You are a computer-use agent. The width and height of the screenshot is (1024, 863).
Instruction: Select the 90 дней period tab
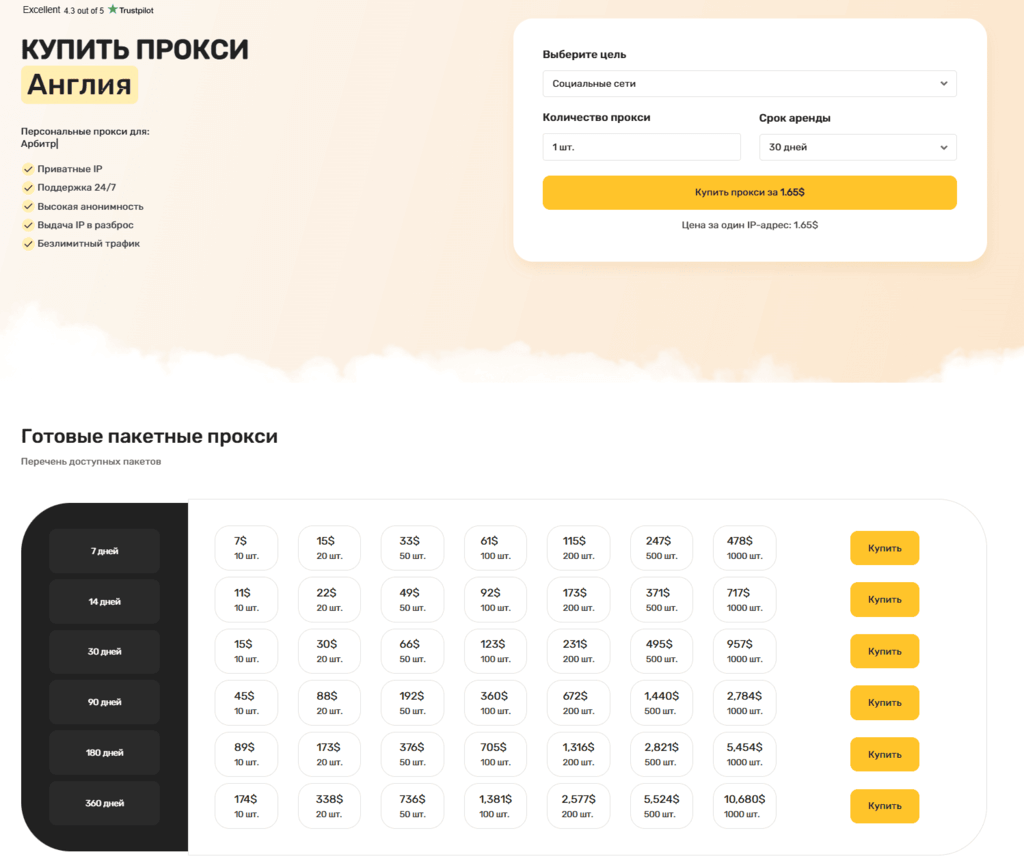(104, 702)
